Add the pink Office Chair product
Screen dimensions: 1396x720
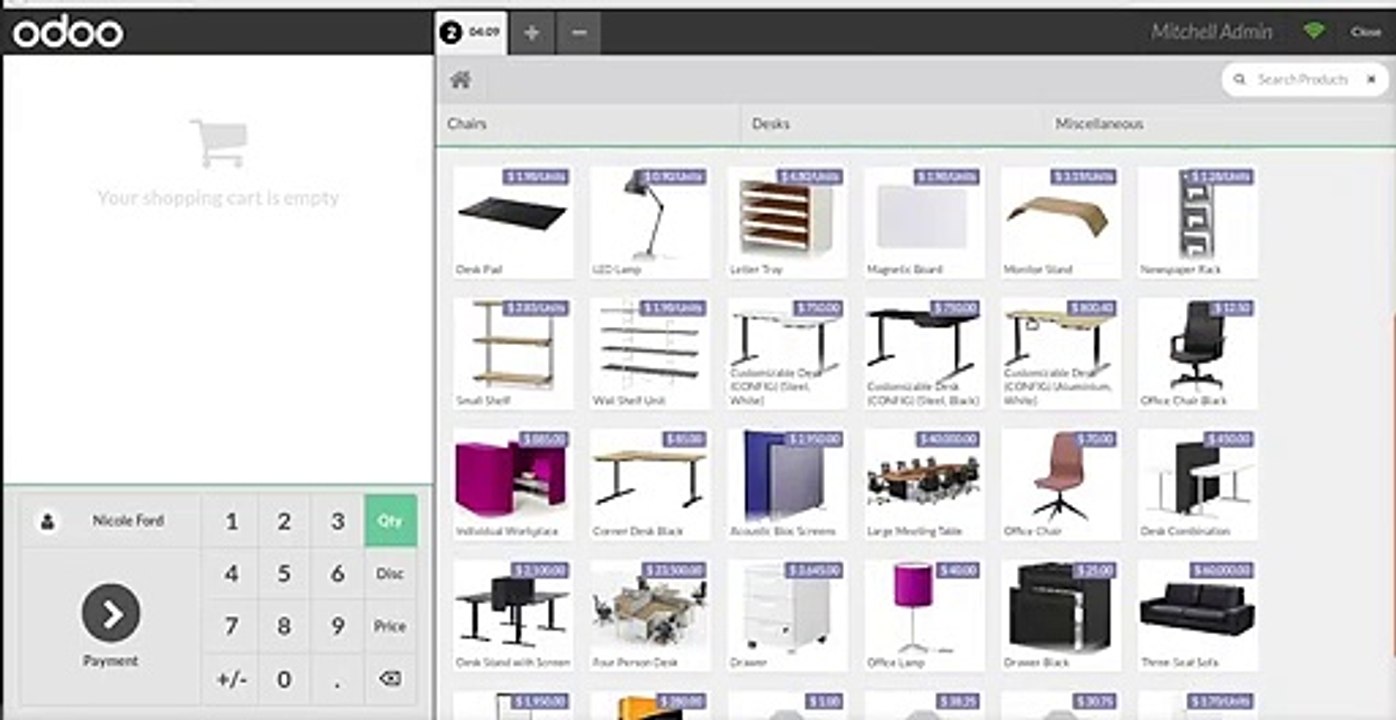pos(1061,484)
